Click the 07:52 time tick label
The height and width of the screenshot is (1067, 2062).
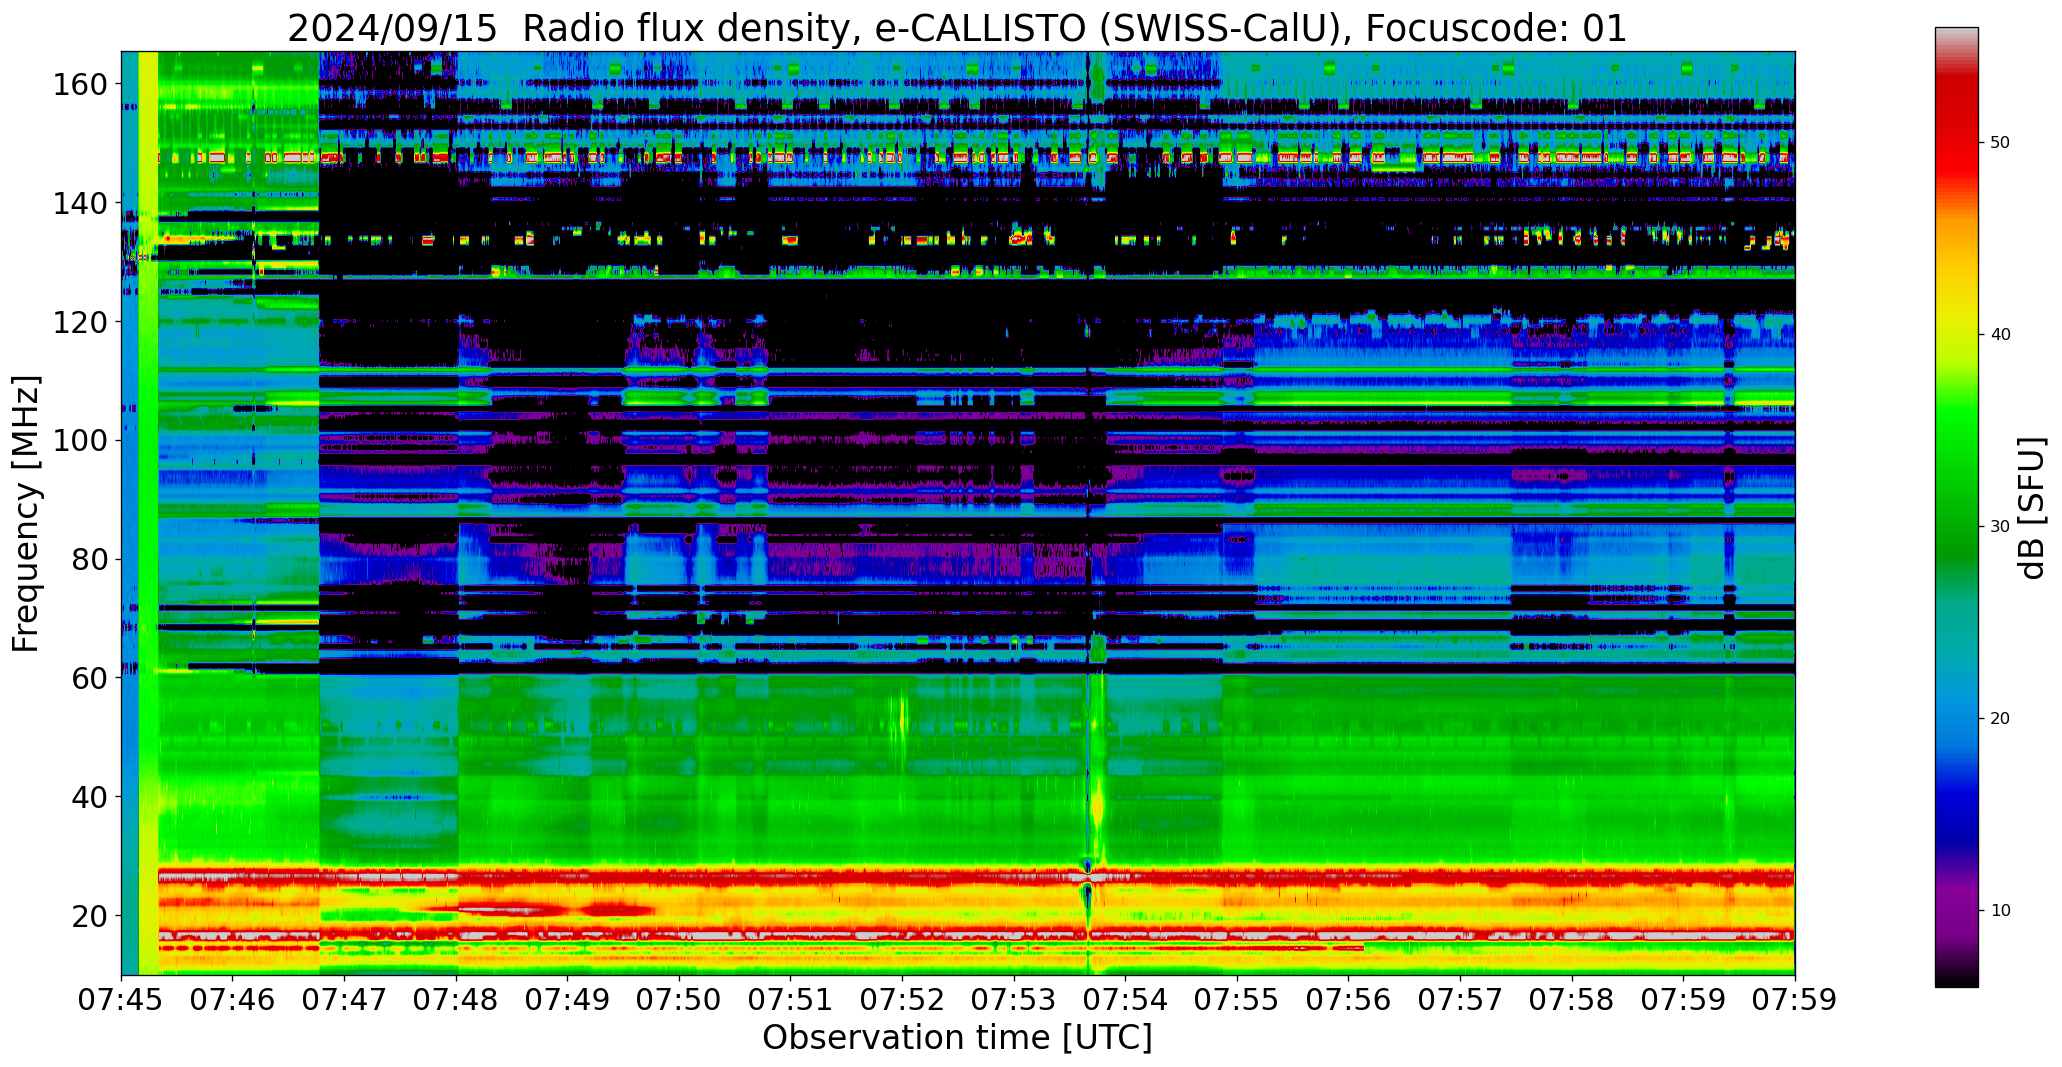point(903,999)
